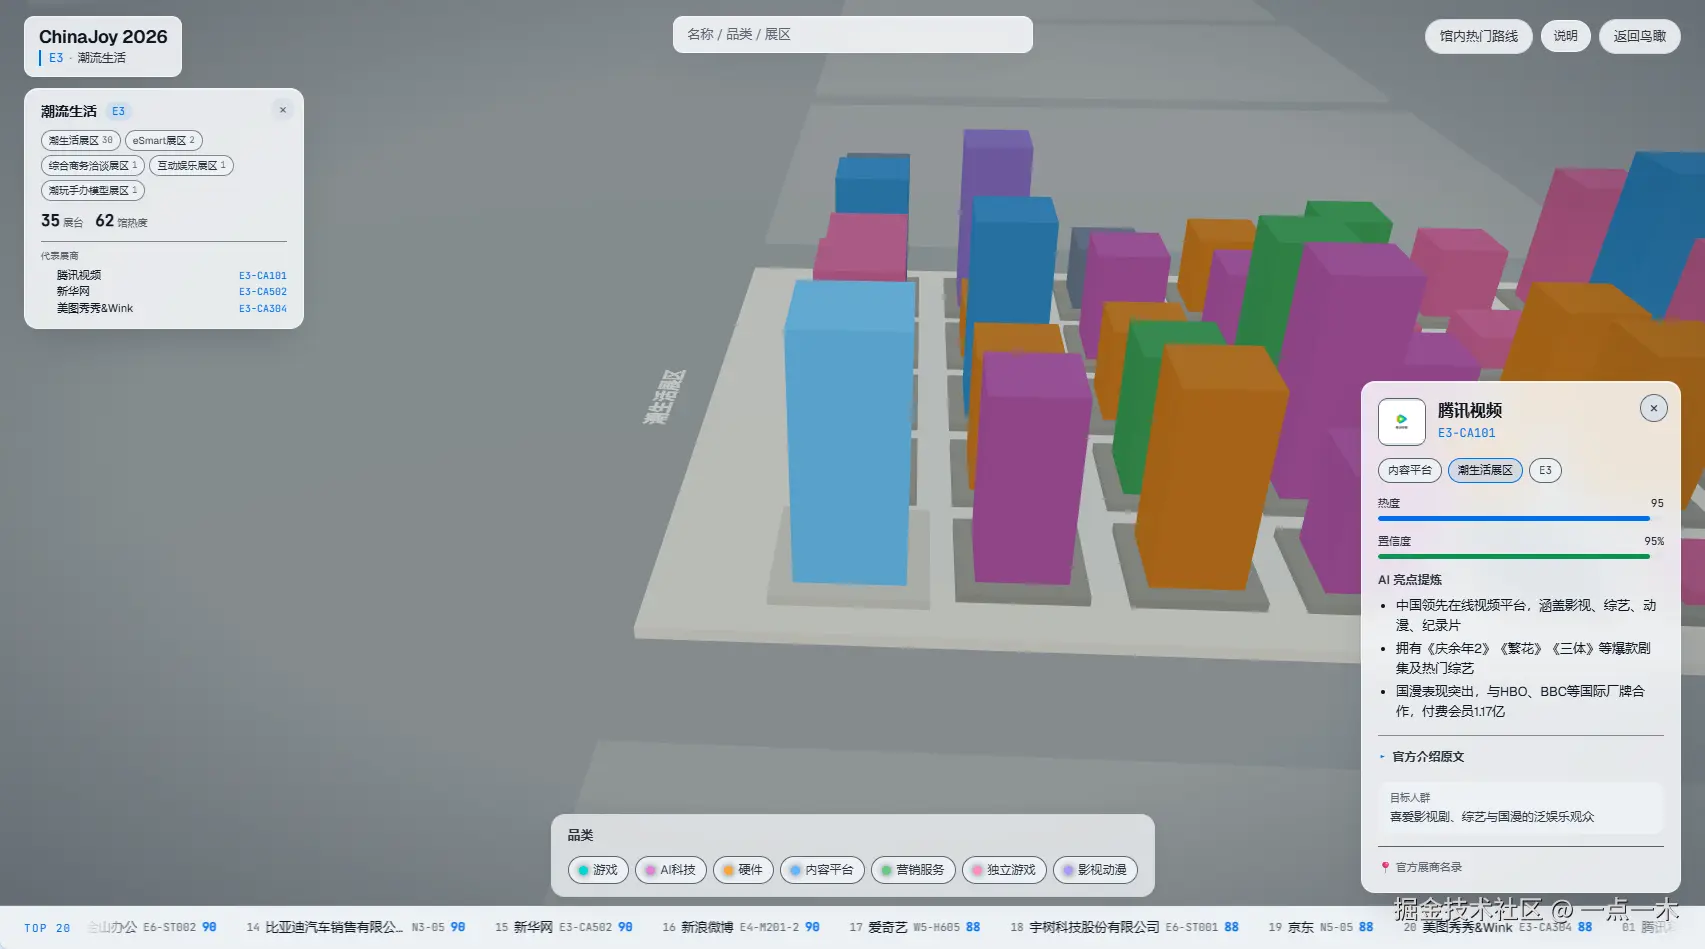Screen dimensions: 1705x949
Task: Click the 热度 progress bar
Action: [1521, 519]
